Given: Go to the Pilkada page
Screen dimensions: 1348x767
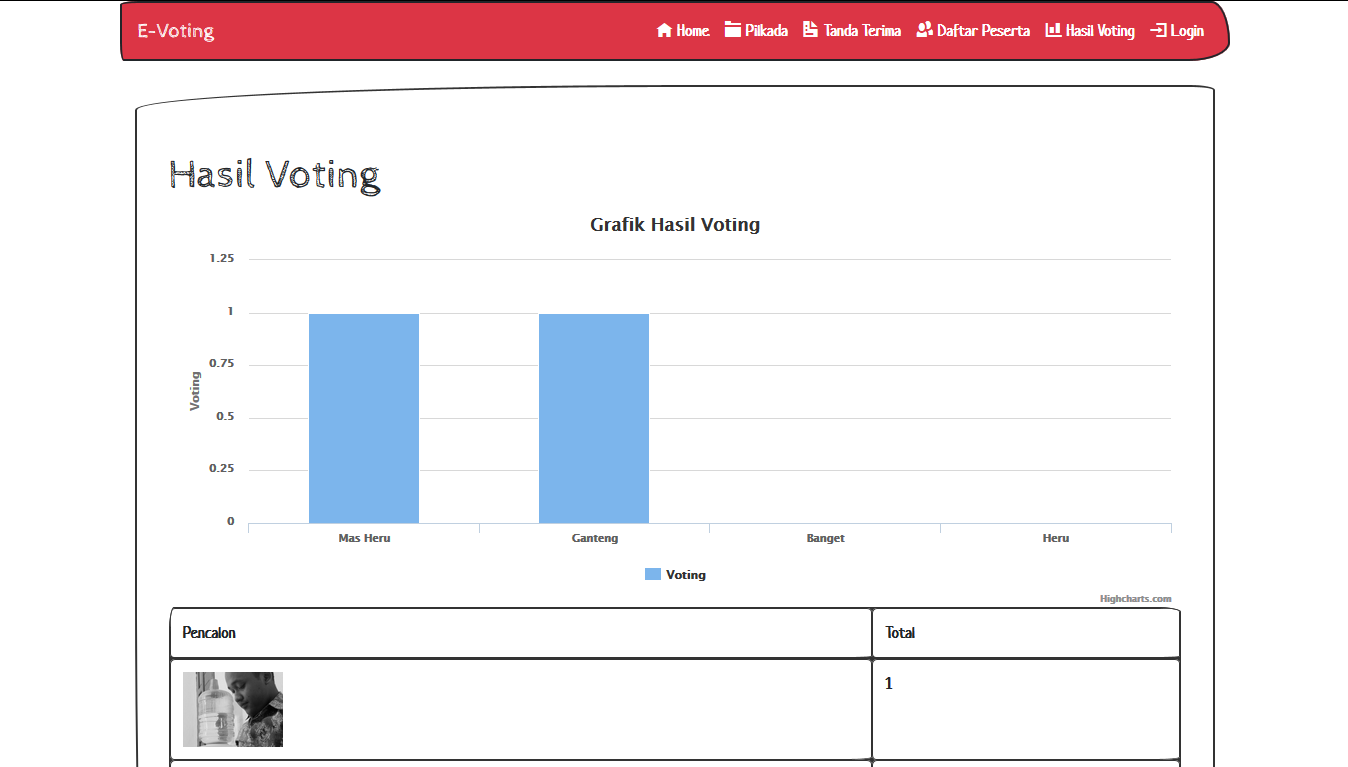Looking at the screenshot, I should pyautogui.click(x=766, y=31).
